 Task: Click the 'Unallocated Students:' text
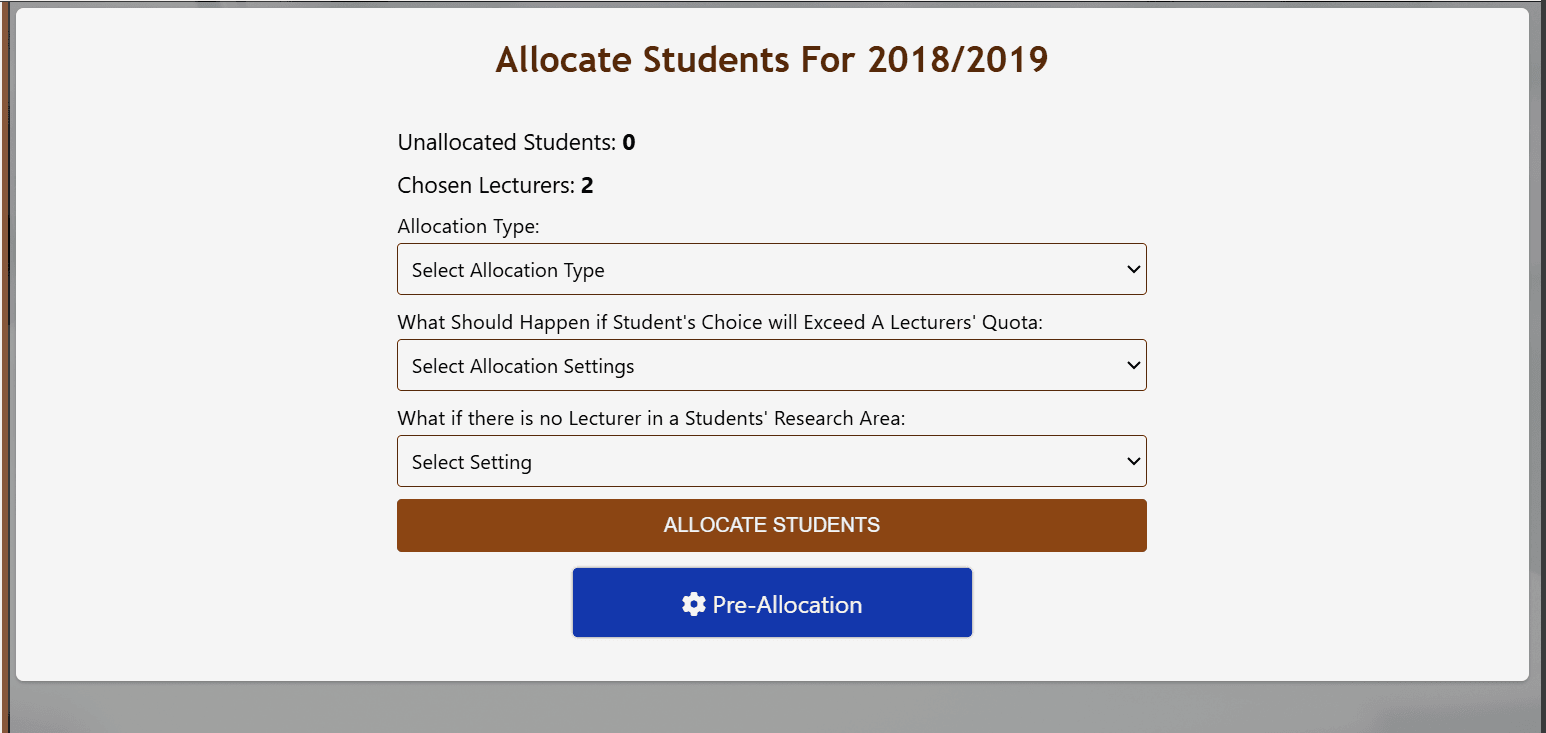(x=506, y=143)
